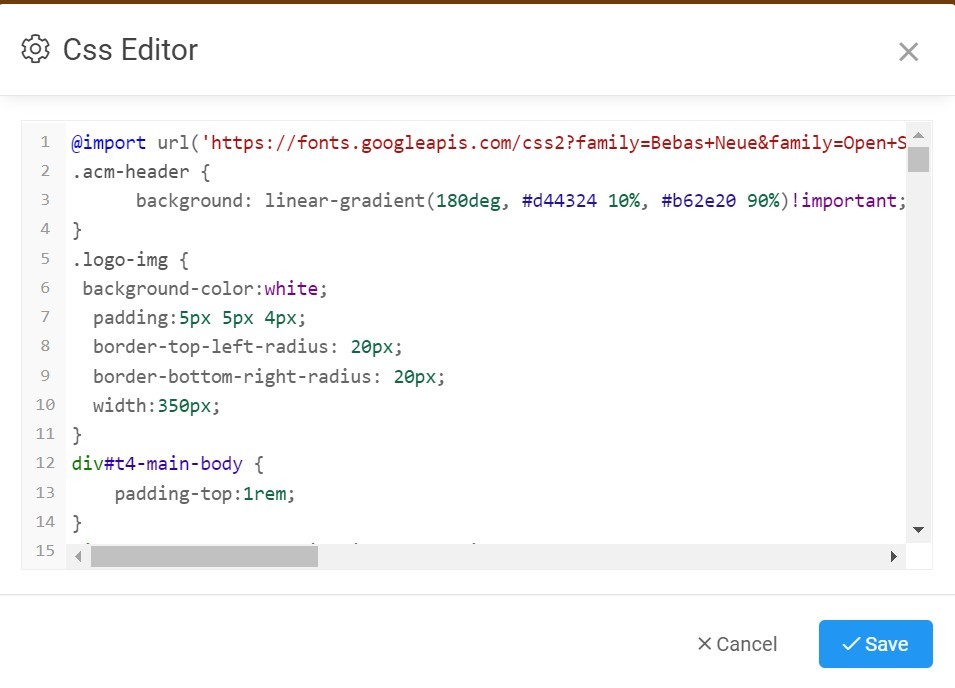Image resolution: width=955 pixels, height=688 pixels.
Task: Click the #d44324 color value
Action: coord(559,201)
